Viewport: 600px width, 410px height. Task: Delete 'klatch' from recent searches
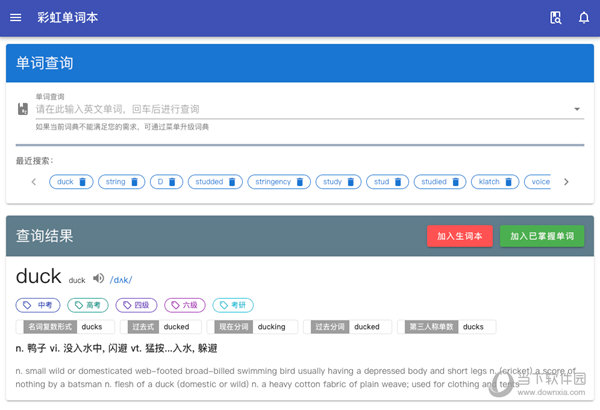click(509, 182)
